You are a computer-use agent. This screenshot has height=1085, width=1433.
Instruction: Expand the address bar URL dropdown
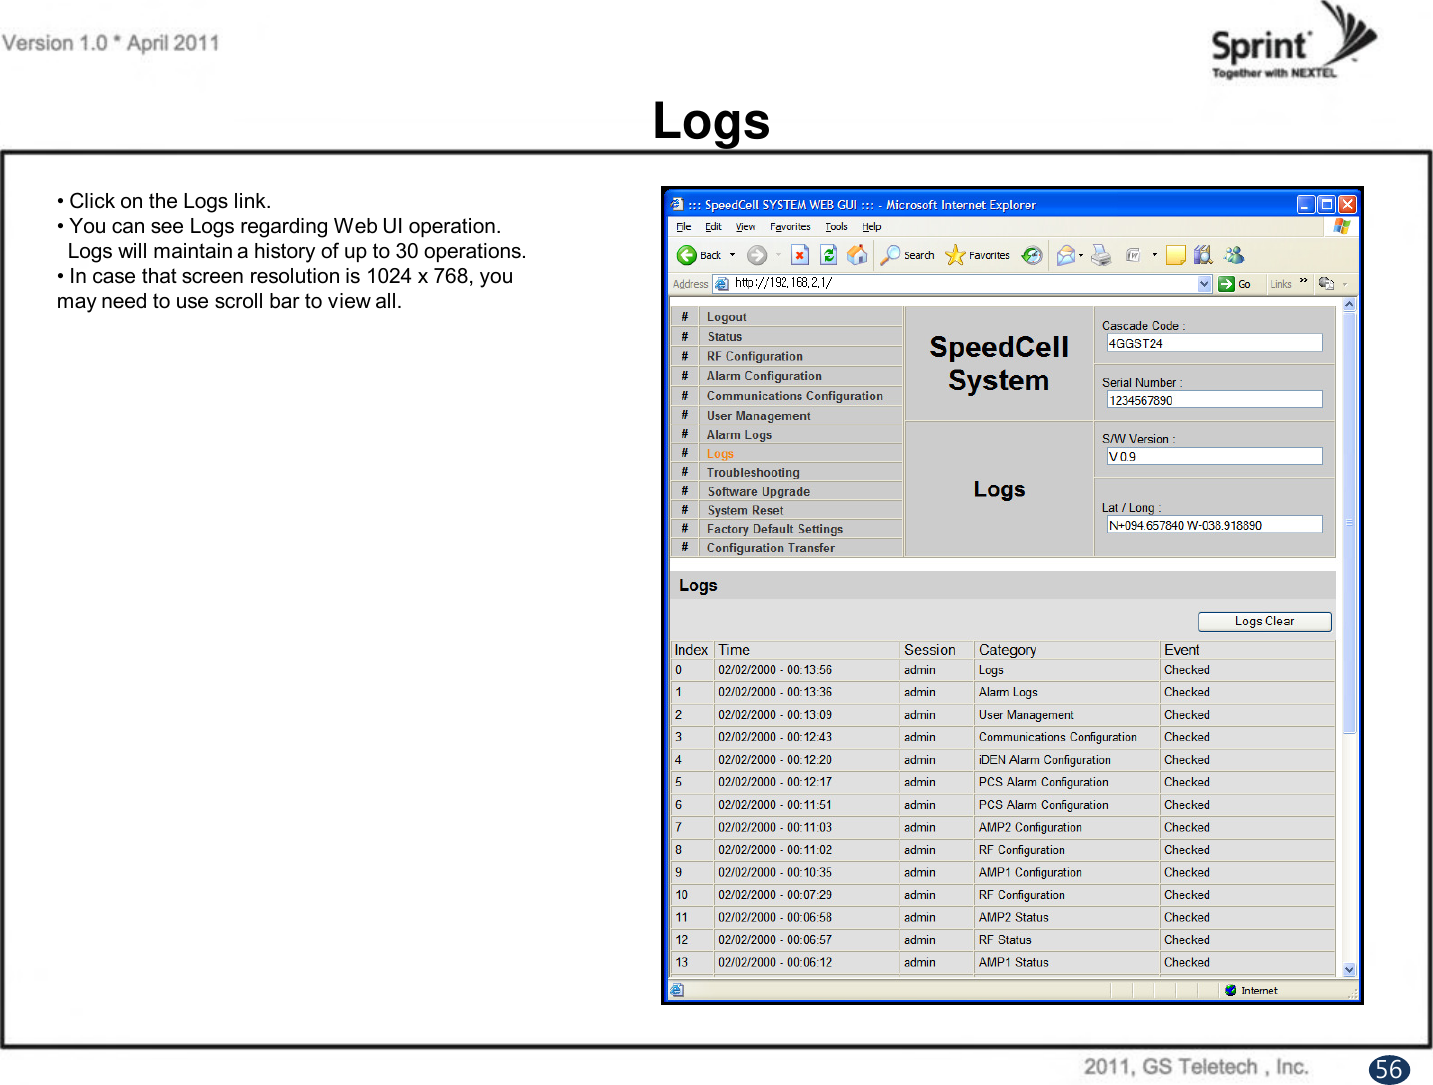(1204, 284)
